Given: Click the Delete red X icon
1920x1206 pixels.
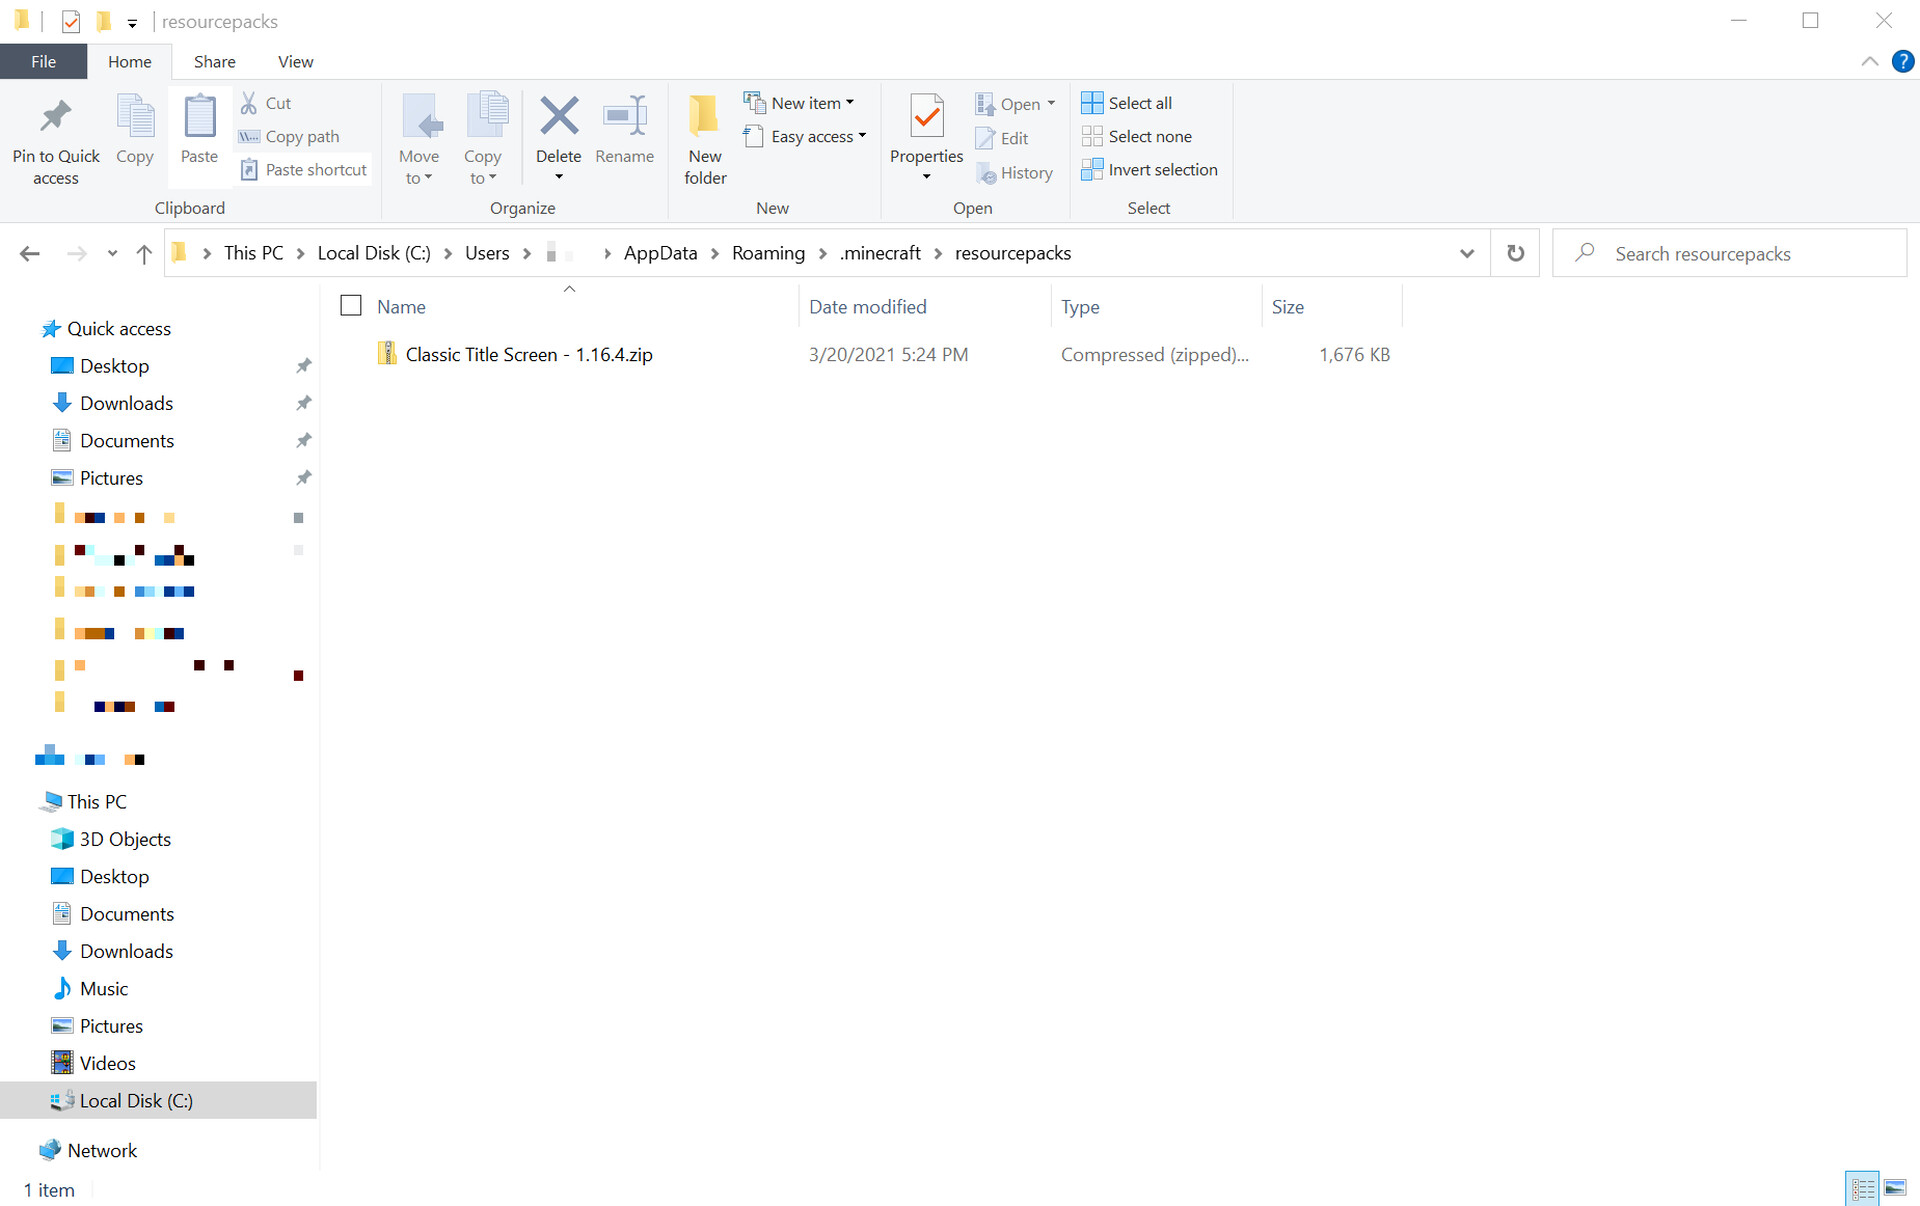Looking at the screenshot, I should (558, 117).
